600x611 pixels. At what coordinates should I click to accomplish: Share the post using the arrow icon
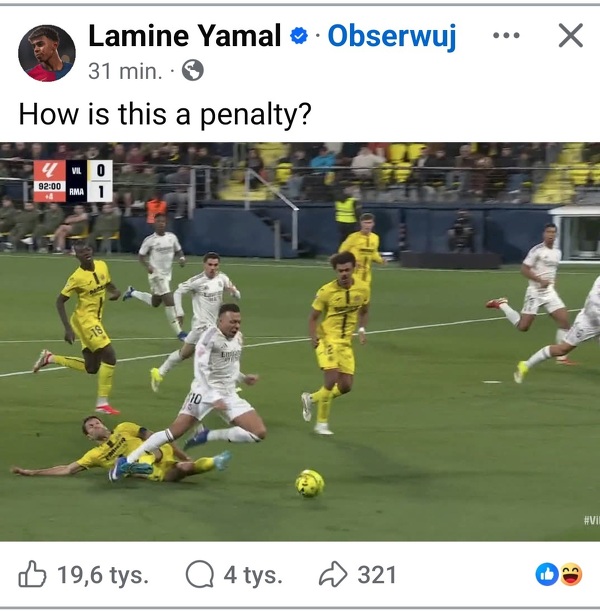click(333, 574)
